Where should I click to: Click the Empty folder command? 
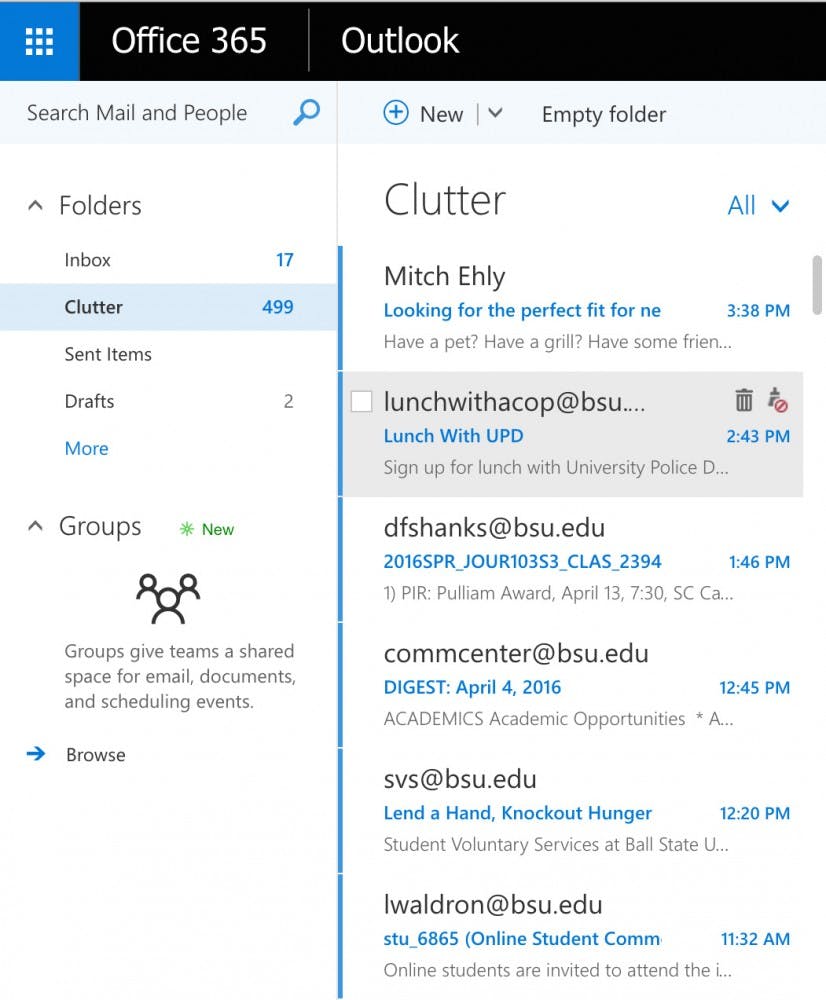(603, 114)
